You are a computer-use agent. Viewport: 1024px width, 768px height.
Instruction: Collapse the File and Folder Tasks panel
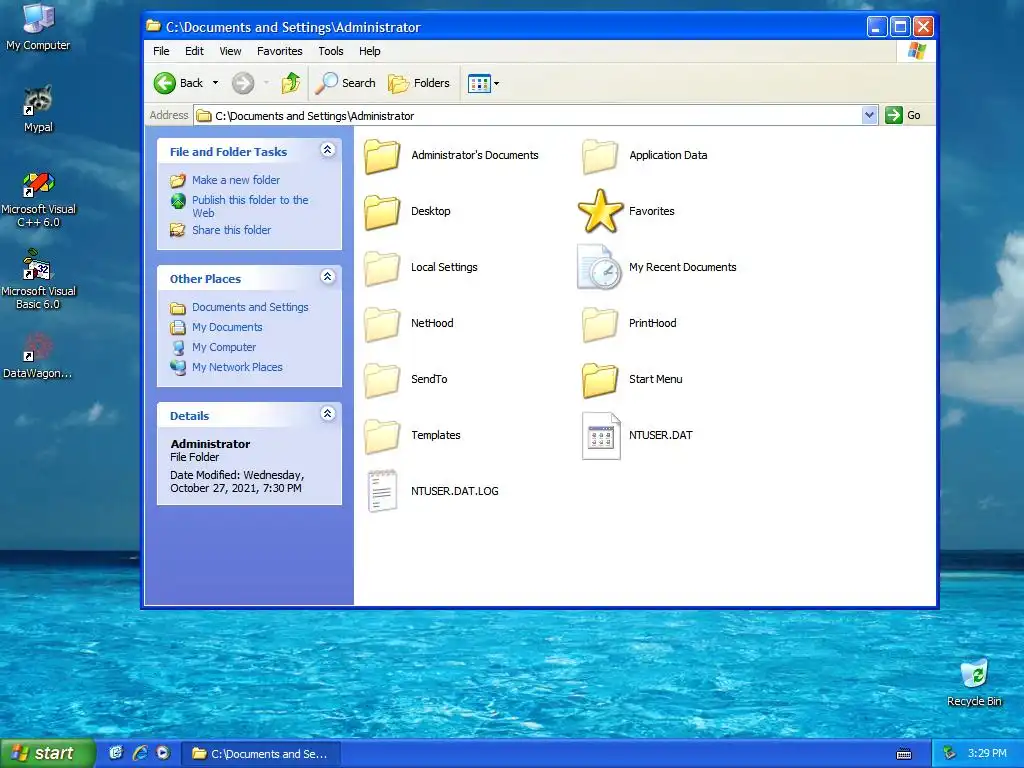point(328,150)
